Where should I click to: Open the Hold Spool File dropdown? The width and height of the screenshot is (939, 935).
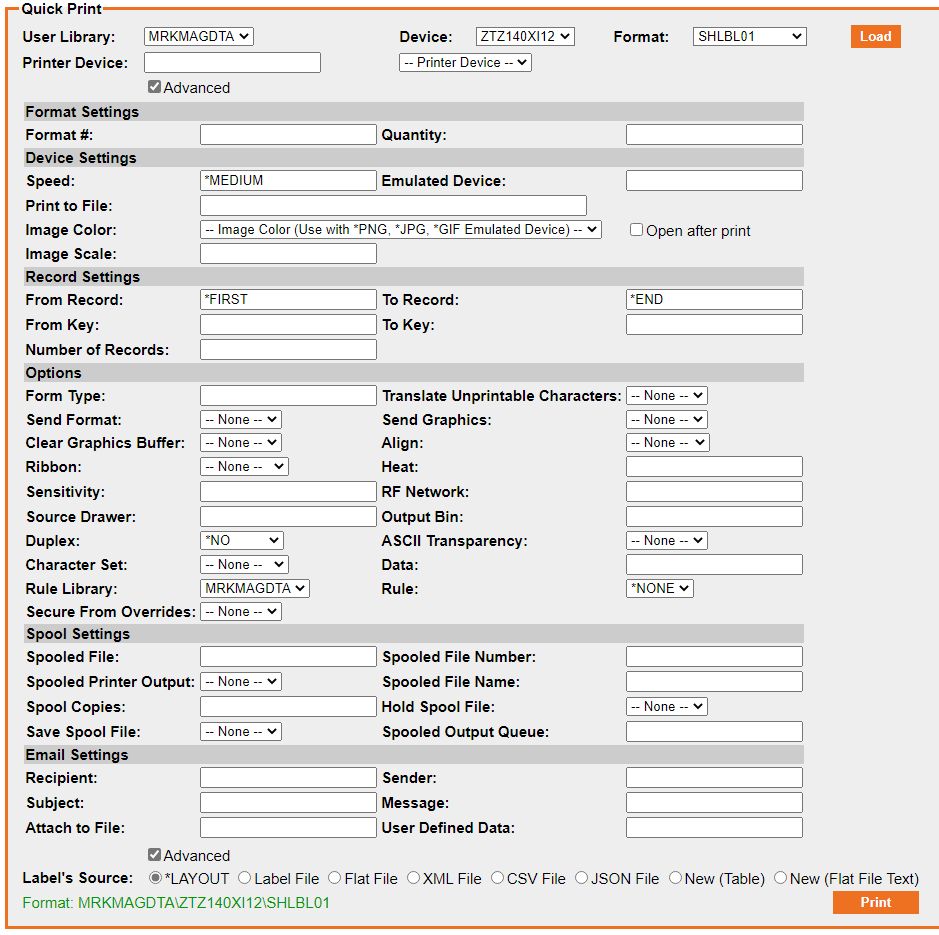pyautogui.click(x=667, y=706)
